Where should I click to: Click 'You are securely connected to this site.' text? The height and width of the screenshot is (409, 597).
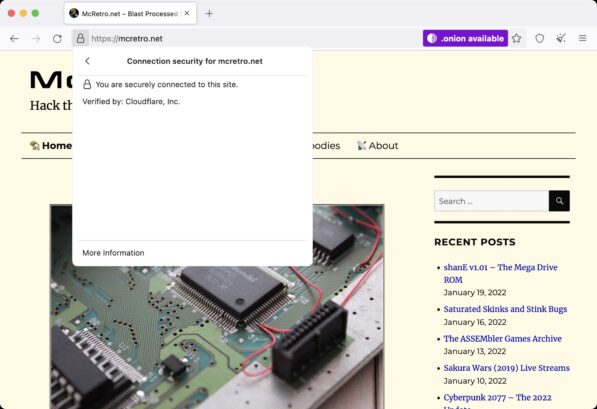tap(167, 85)
